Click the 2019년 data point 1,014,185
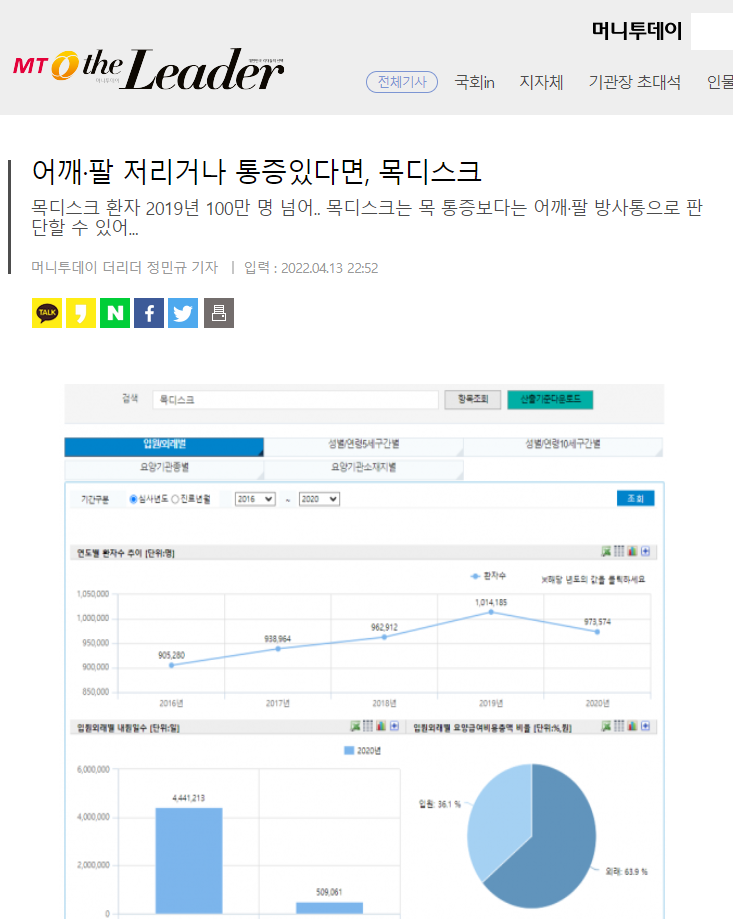Viewport: 738px width, 924px height. click(x=491, y=613)
